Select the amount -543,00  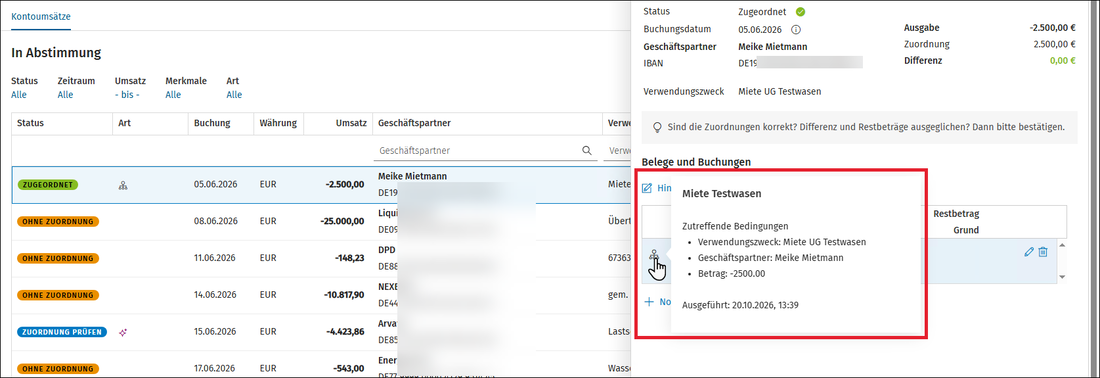pos(349,368)
